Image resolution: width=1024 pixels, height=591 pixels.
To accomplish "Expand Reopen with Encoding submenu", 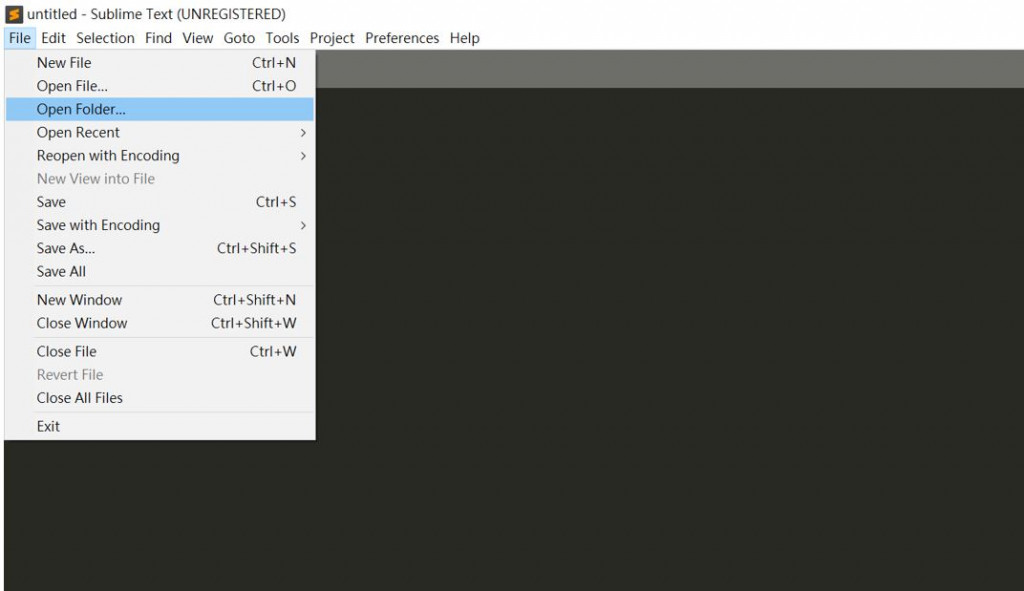I will pyautogui.click(x=159, y=155).
